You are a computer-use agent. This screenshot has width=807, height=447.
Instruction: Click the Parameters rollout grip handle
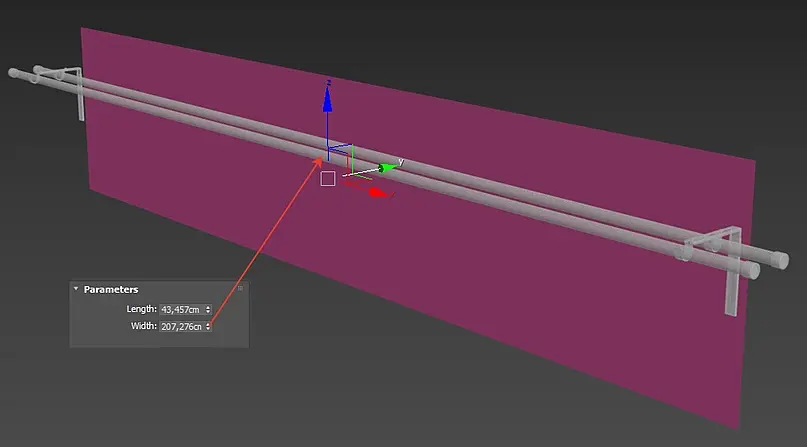point(240,289)
